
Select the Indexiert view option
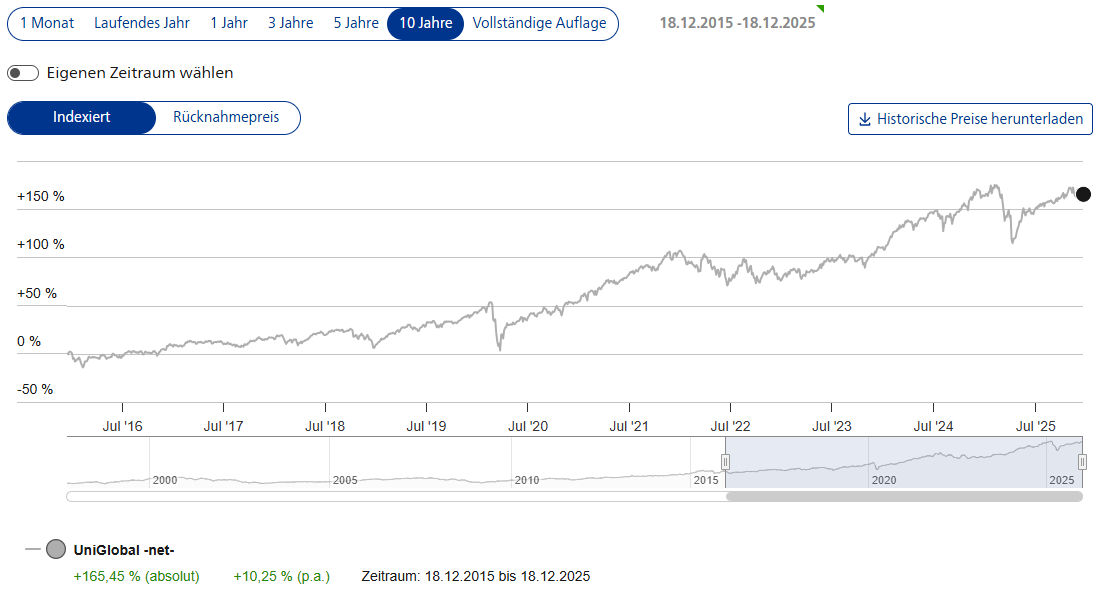pos(82,118)
